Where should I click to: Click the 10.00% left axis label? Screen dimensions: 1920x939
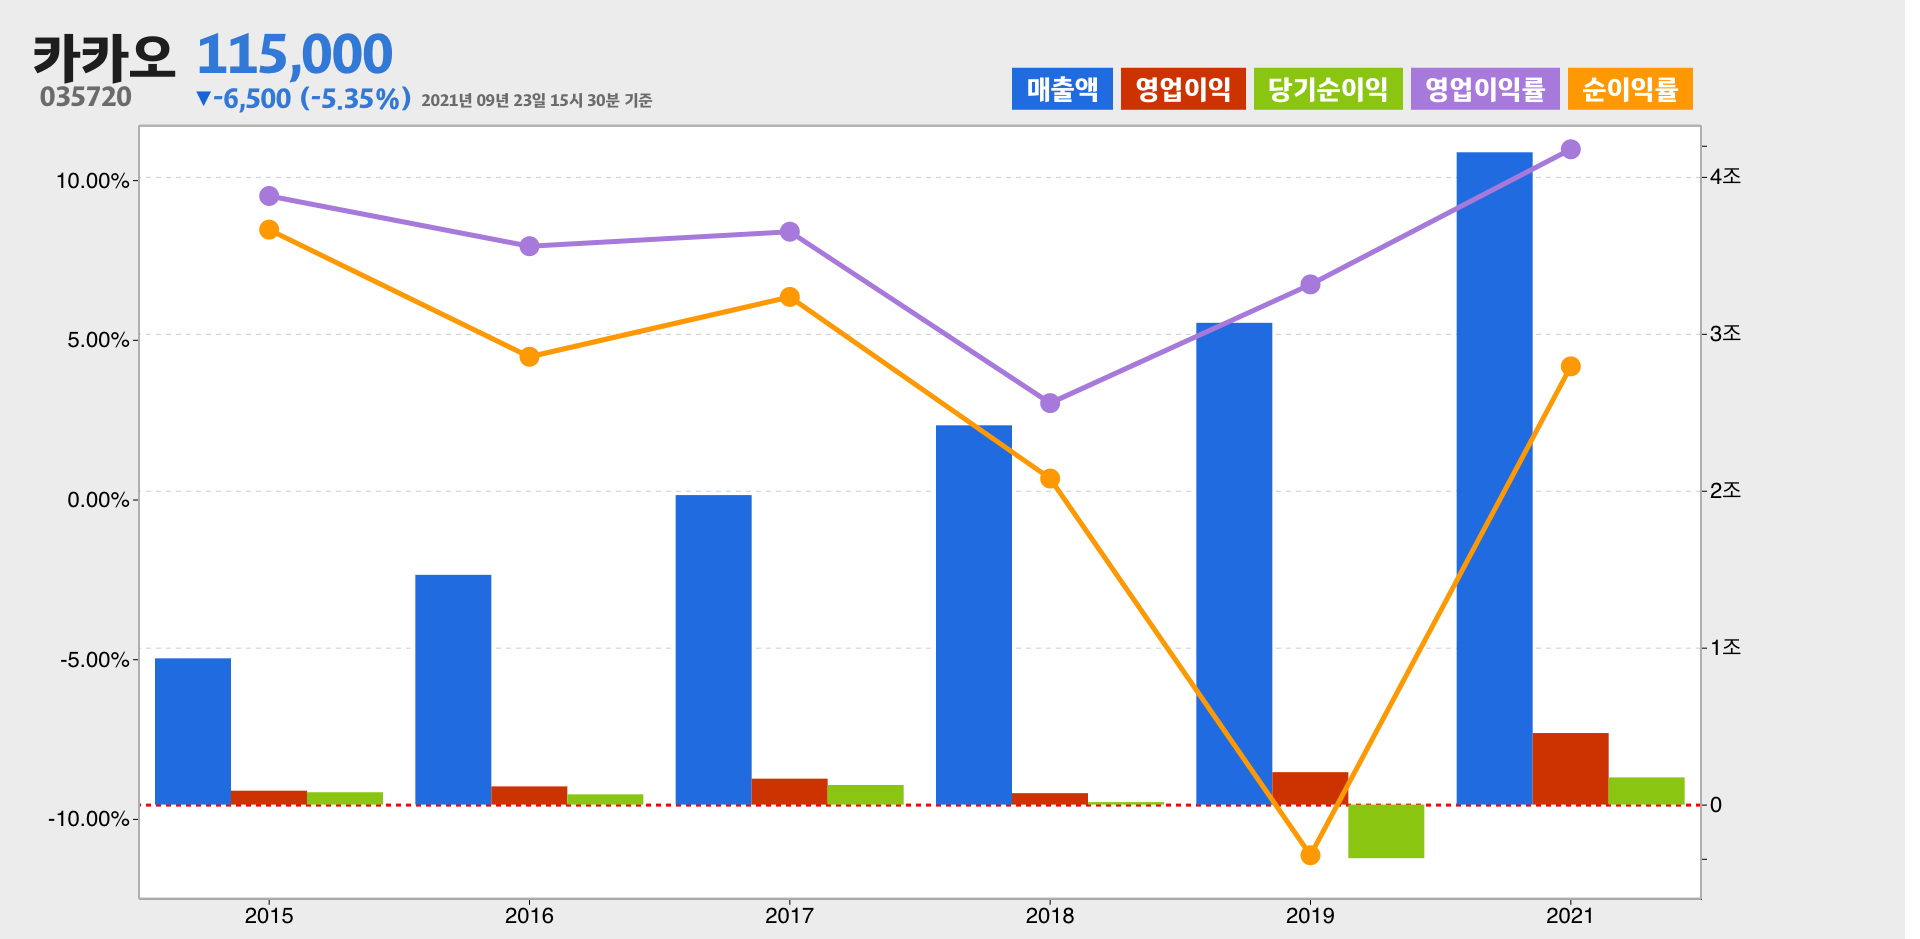point(93,181)
